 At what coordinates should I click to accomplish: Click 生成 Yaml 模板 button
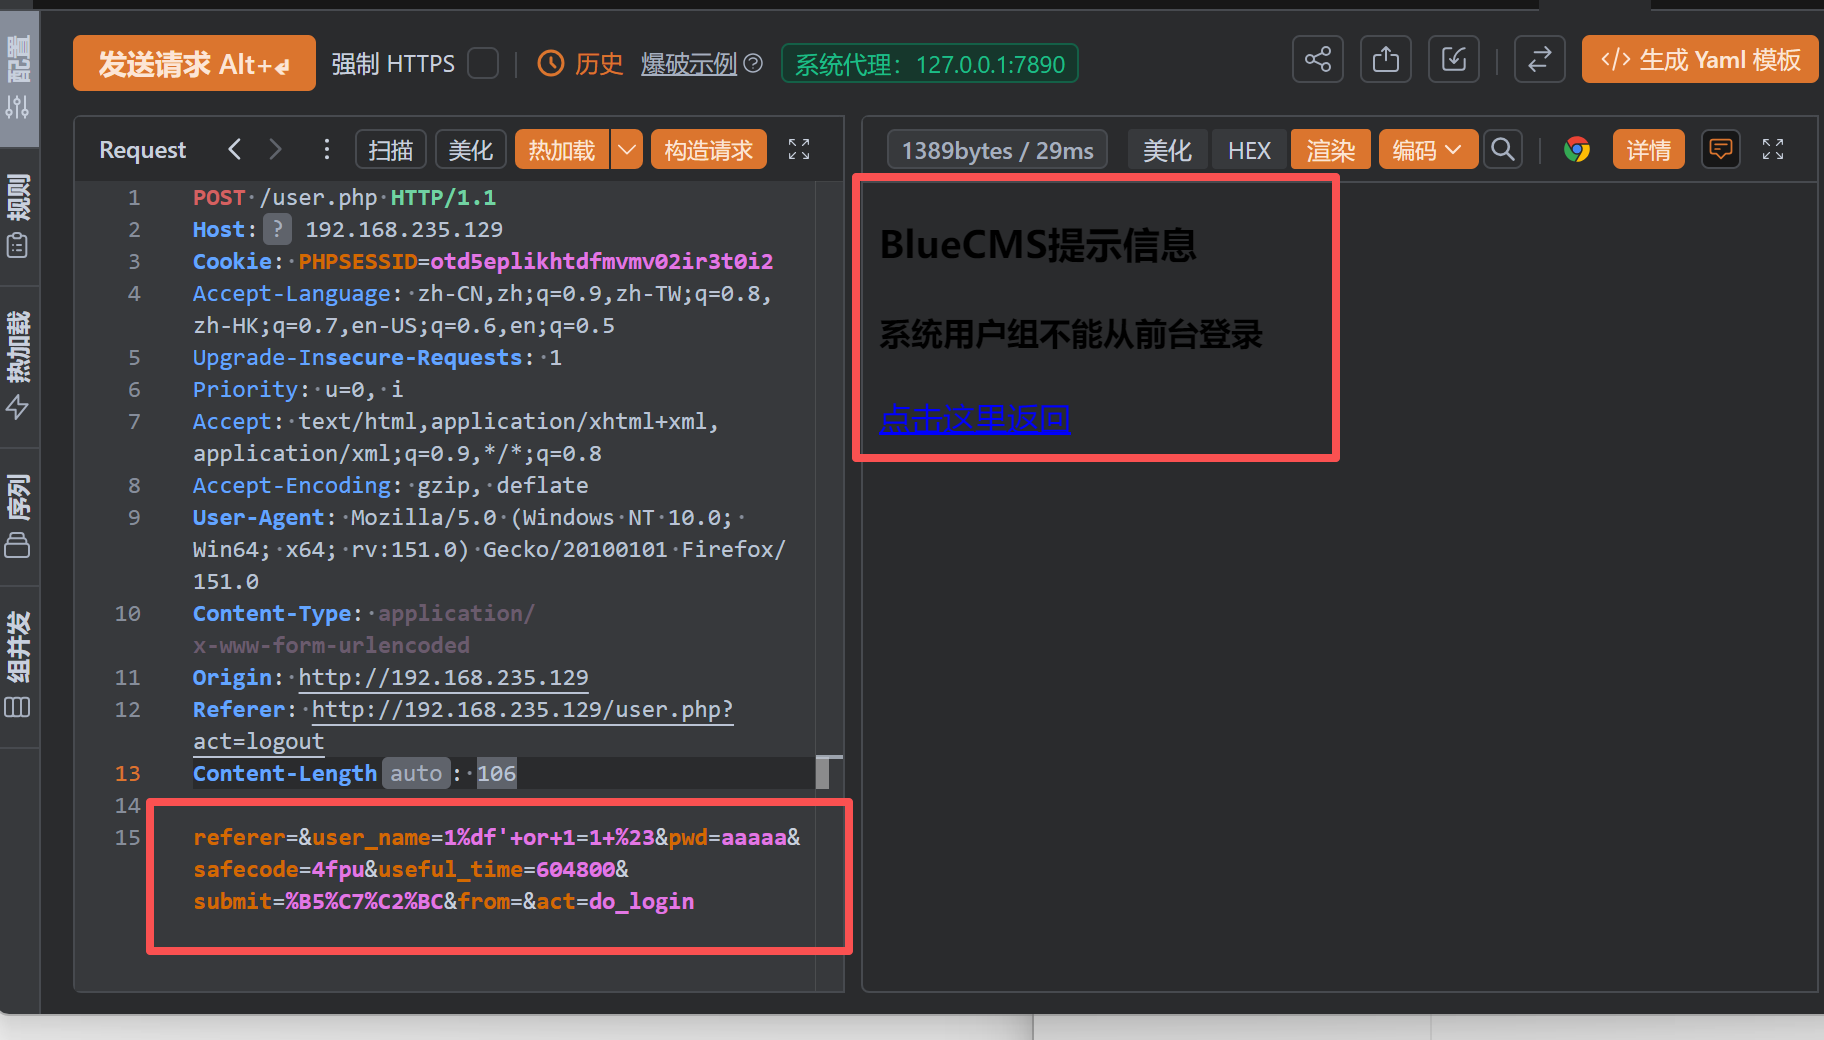click(x=1700, y=60)
